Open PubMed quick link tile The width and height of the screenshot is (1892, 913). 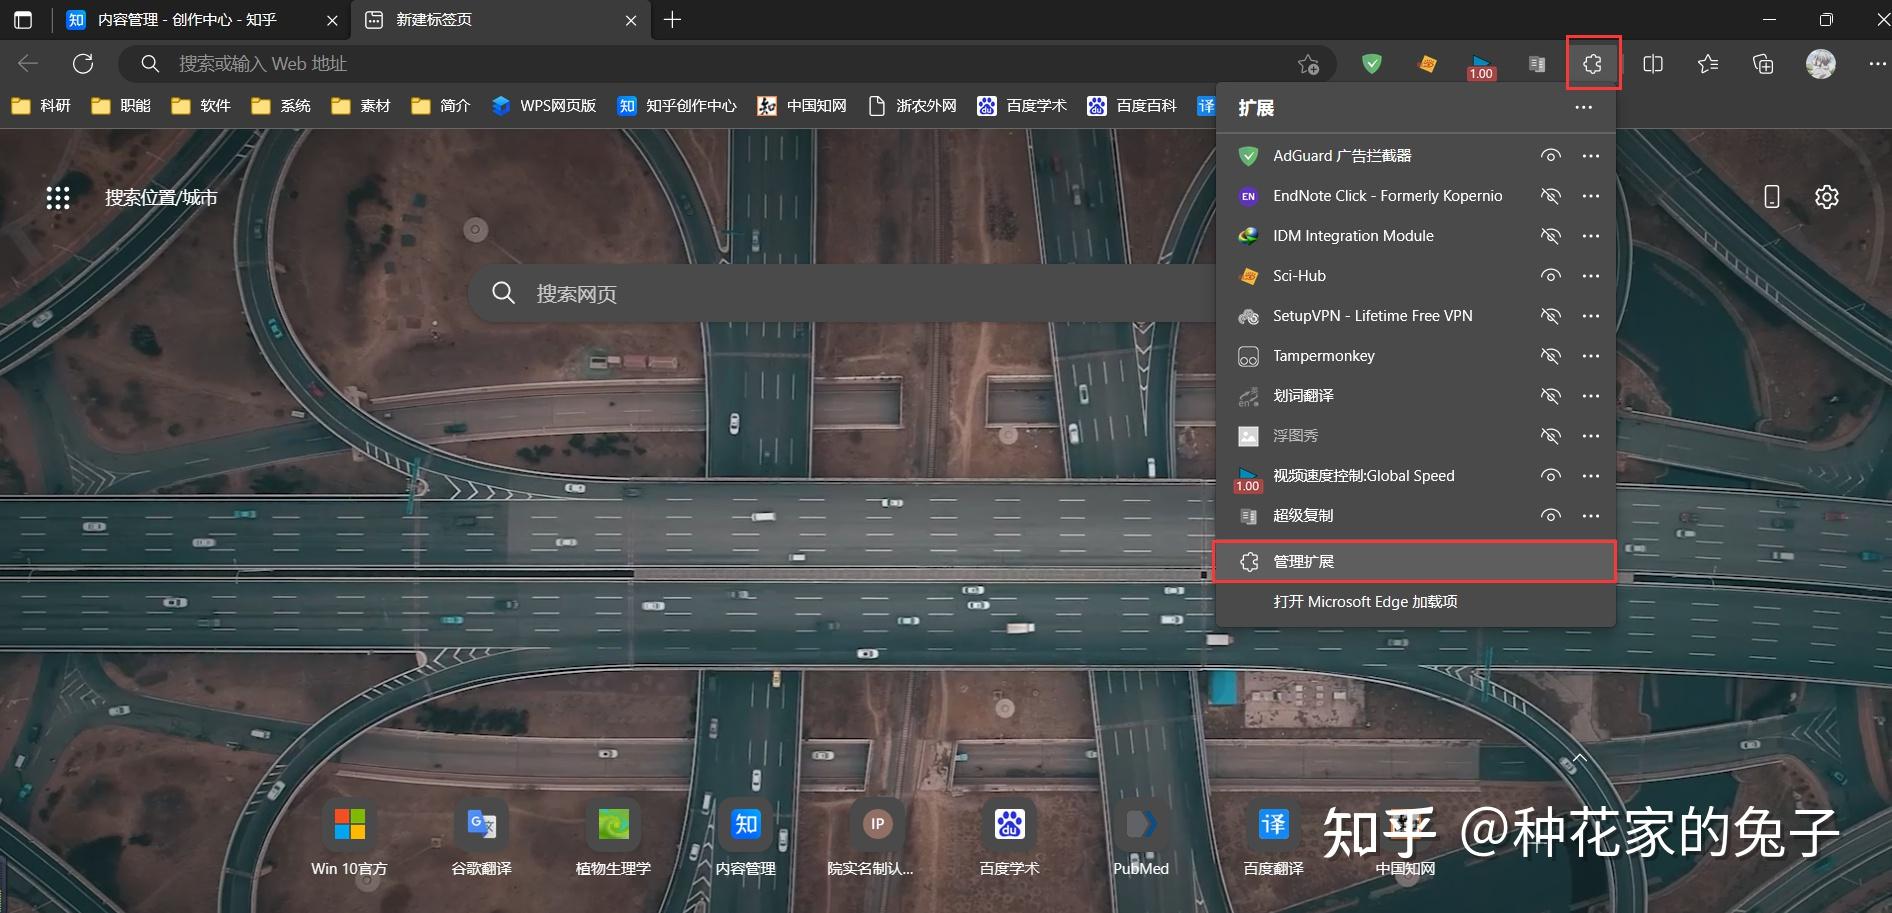pos(1141,838)
